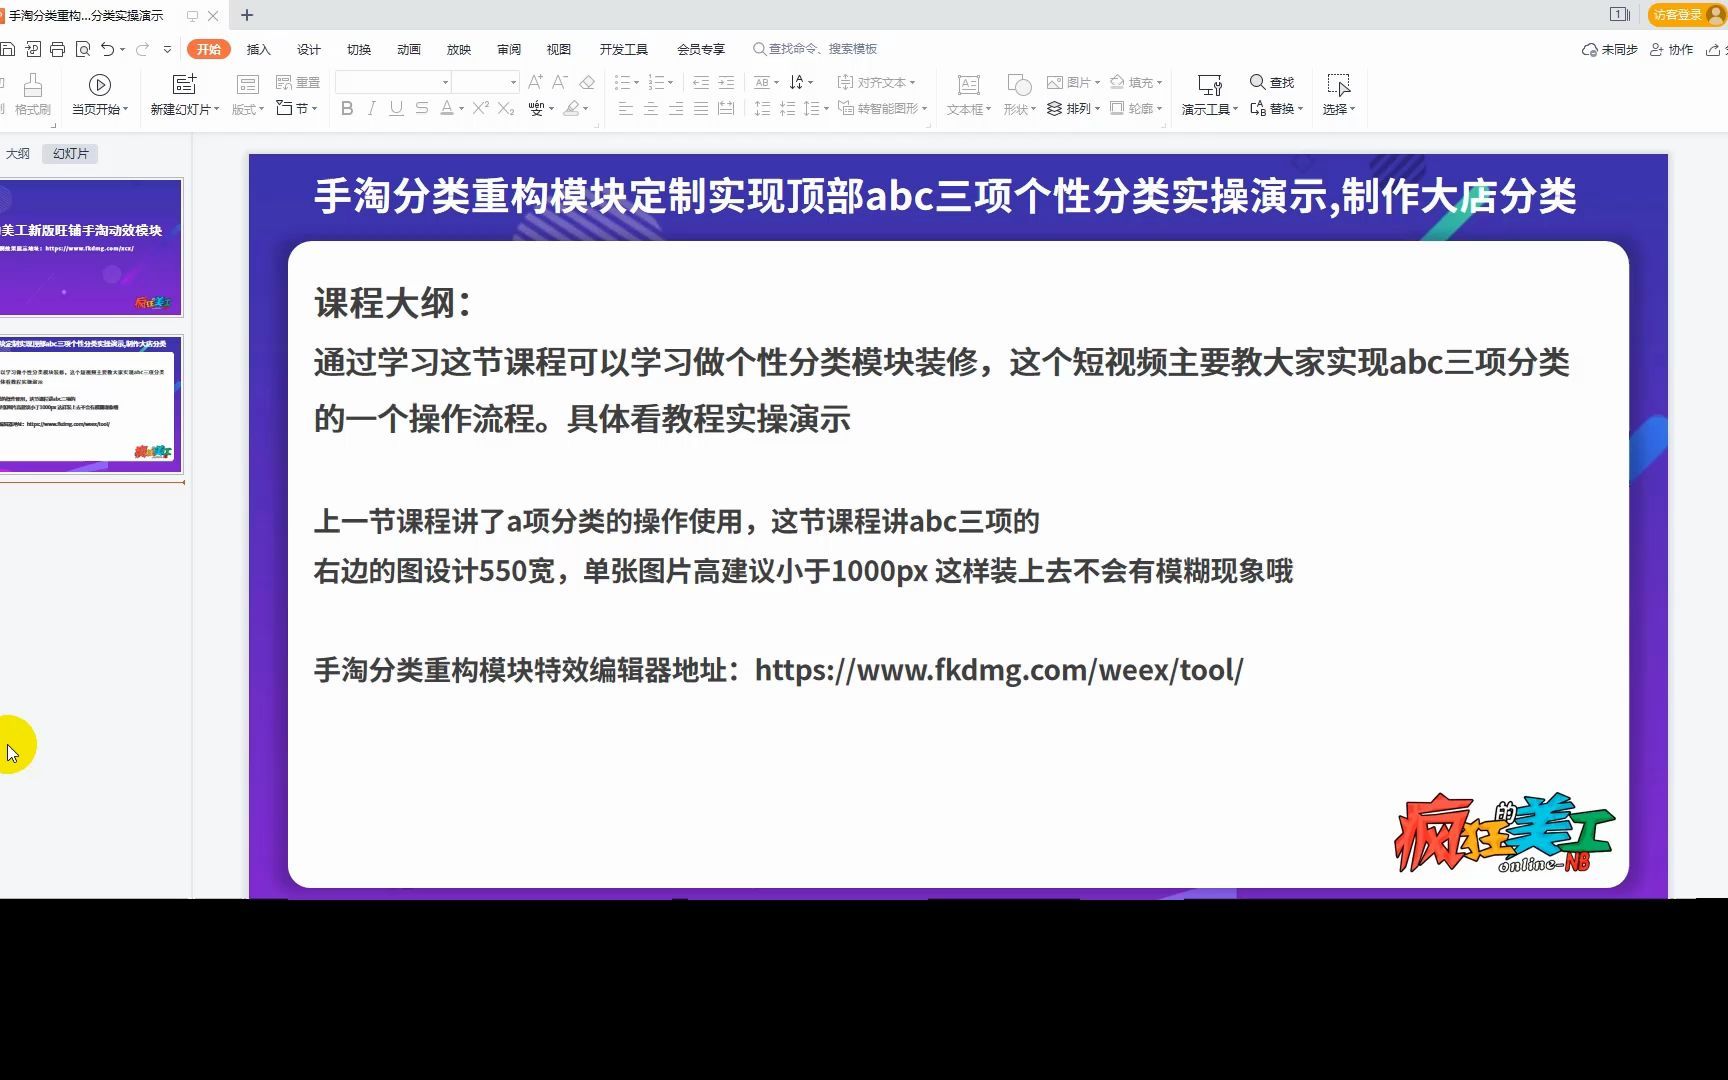The width and height of the screenshot is (1728, 1080).
Task: Open shape Fill (填充) color
Action: [x=1136, y=82]
